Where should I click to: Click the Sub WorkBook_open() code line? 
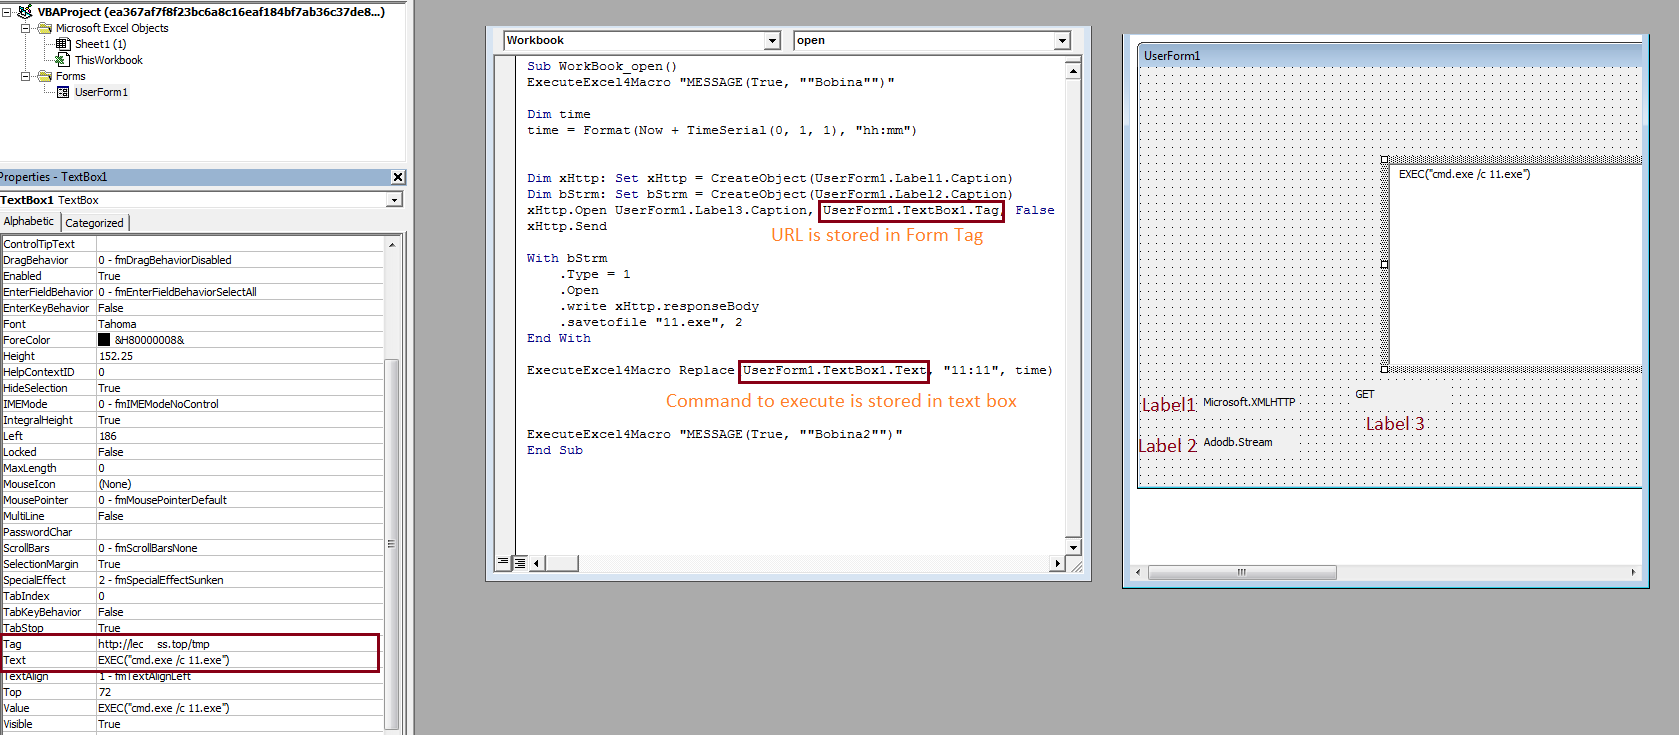(x=602, y=66)
